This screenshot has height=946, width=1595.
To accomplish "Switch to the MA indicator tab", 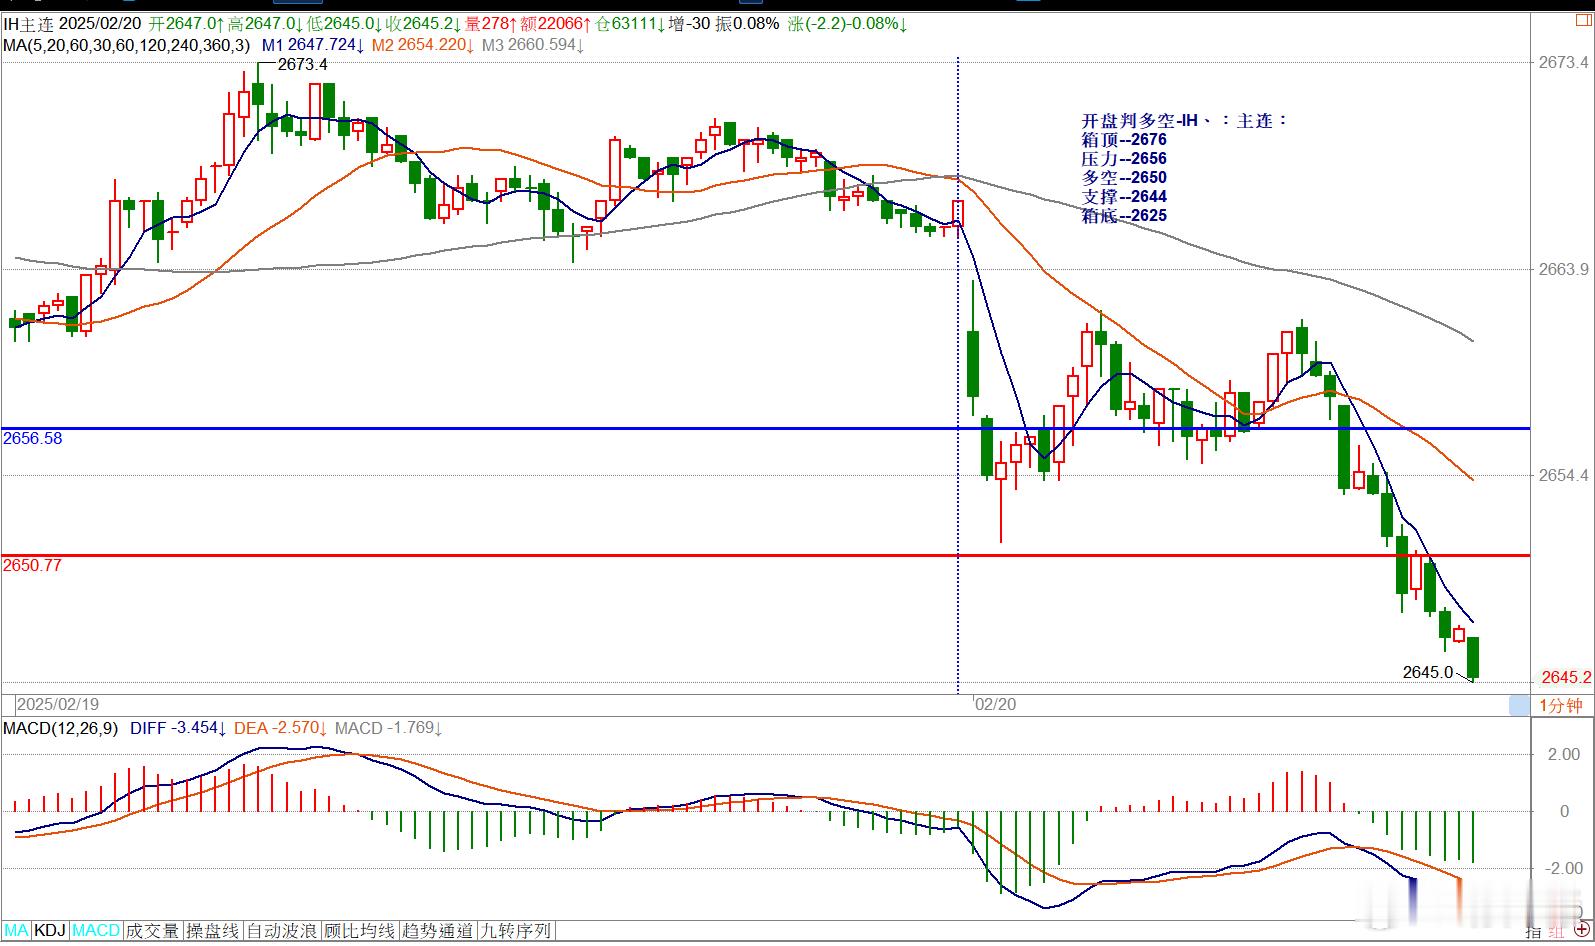I will (17, 931).
